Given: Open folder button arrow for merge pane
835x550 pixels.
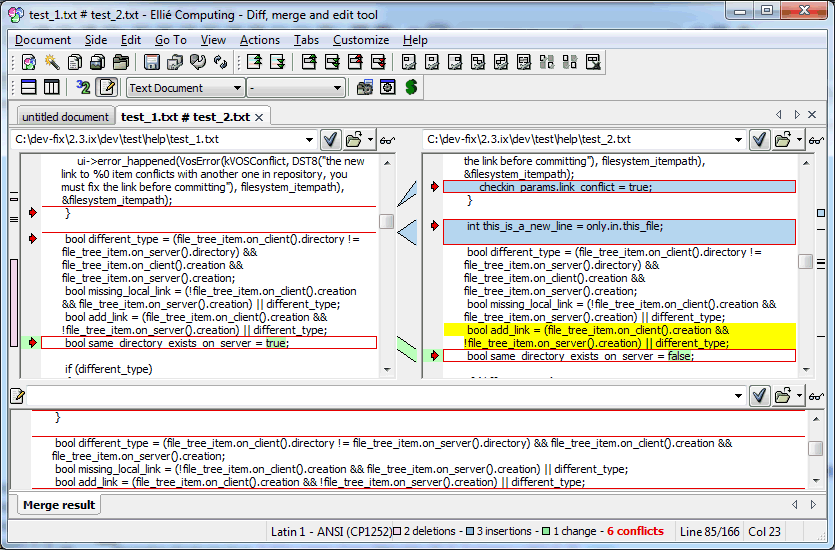Looking at the screenshot, I should [x=799, y=396].
